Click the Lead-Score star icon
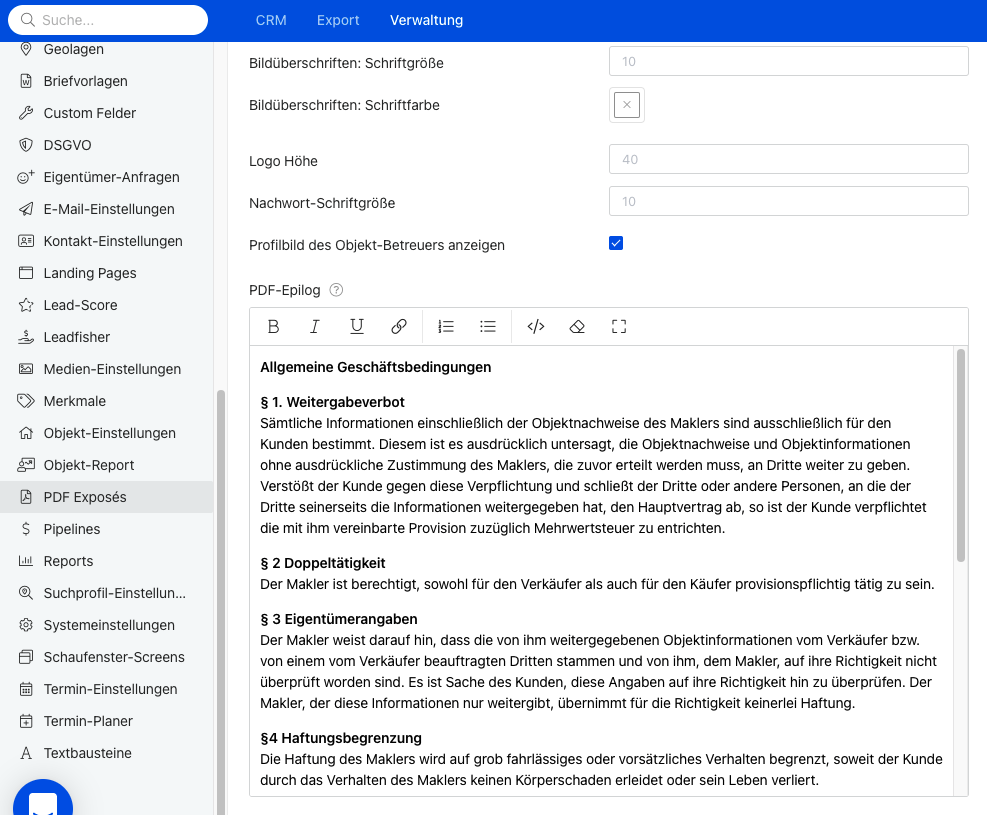Viewport: 987px width, 815px height. [x=26, y=305]
